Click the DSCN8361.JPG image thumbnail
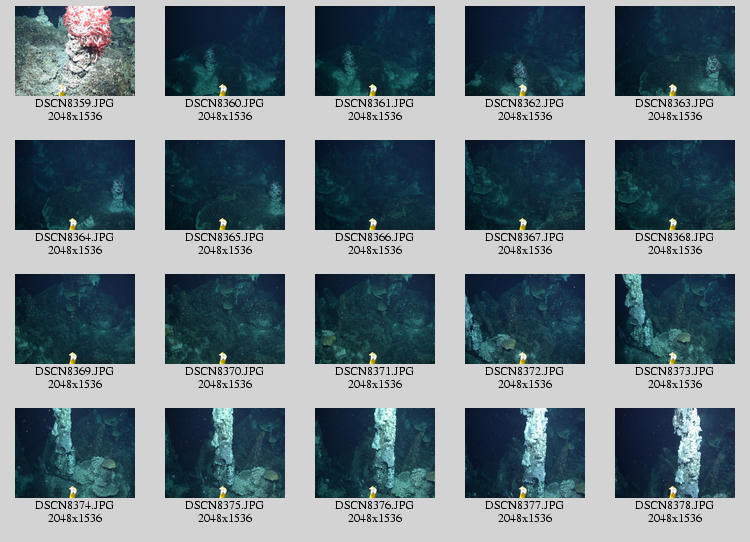This screenshot has height=542, width=750. click(375, 51)
